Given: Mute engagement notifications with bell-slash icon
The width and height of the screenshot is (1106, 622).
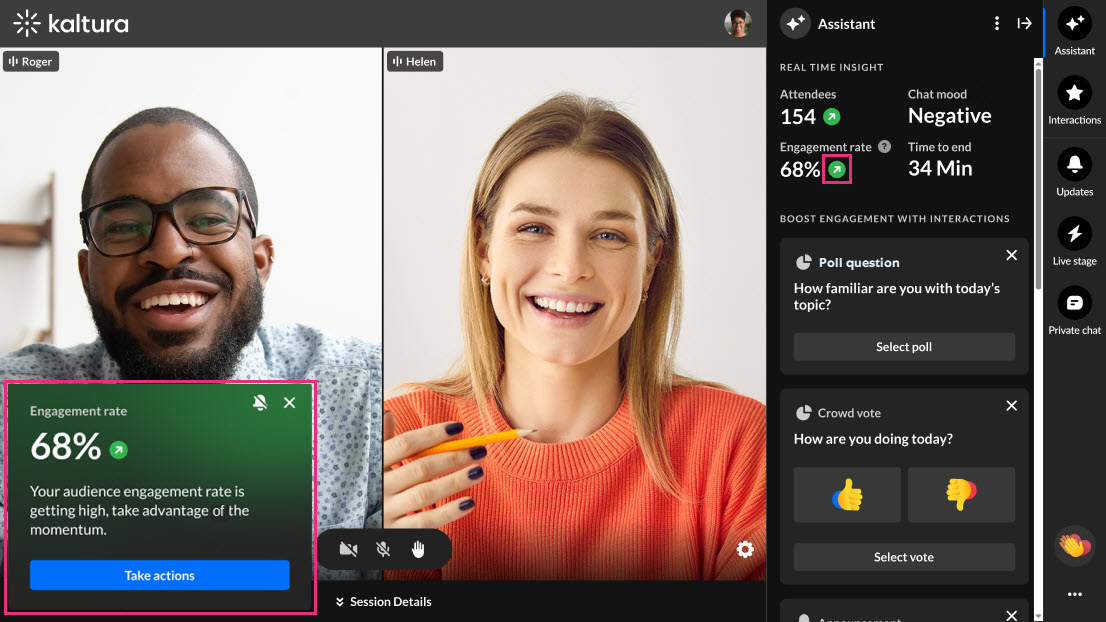Looking at the screenshot, I should coord(260,402).
